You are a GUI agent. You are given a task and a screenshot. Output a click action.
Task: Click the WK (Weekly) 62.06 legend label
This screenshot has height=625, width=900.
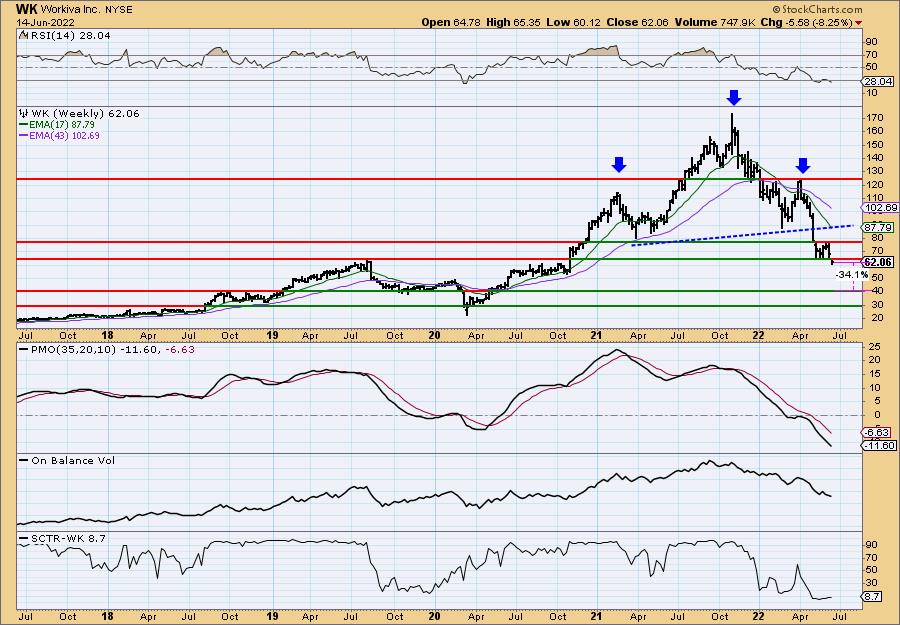coord(84,114)
